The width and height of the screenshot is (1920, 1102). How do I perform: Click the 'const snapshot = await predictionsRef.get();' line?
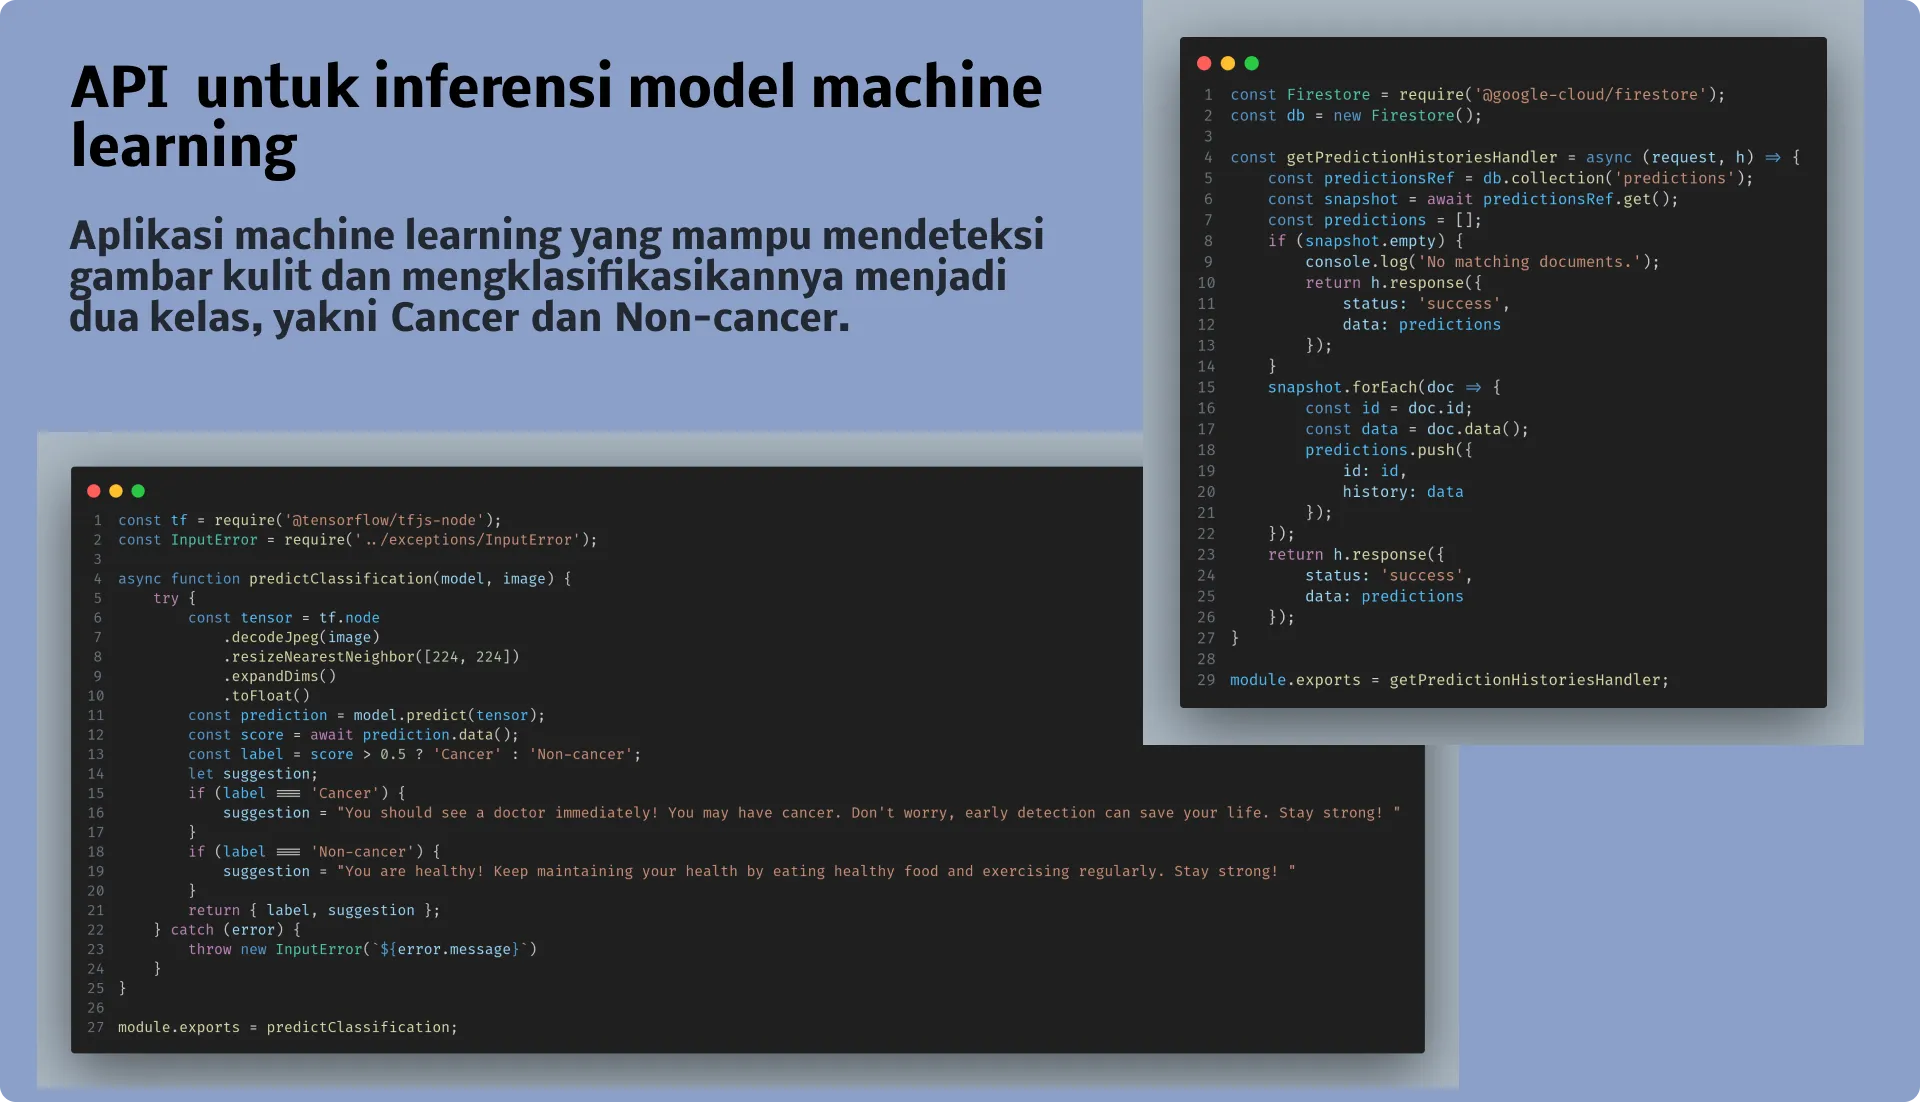click(1473, 199)
